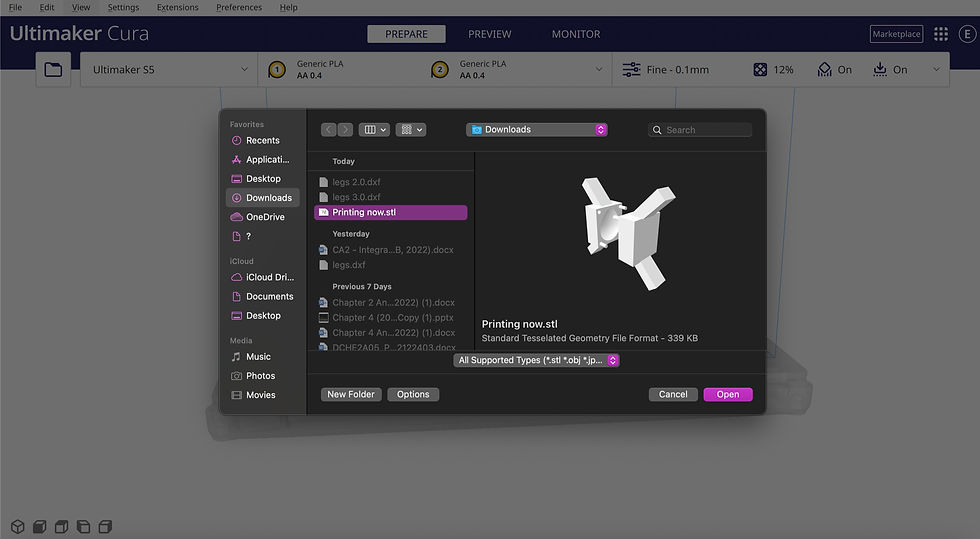Open the Edit menu
The width and height of the screenshot is (980, 539).
click(x=47, y=8)
